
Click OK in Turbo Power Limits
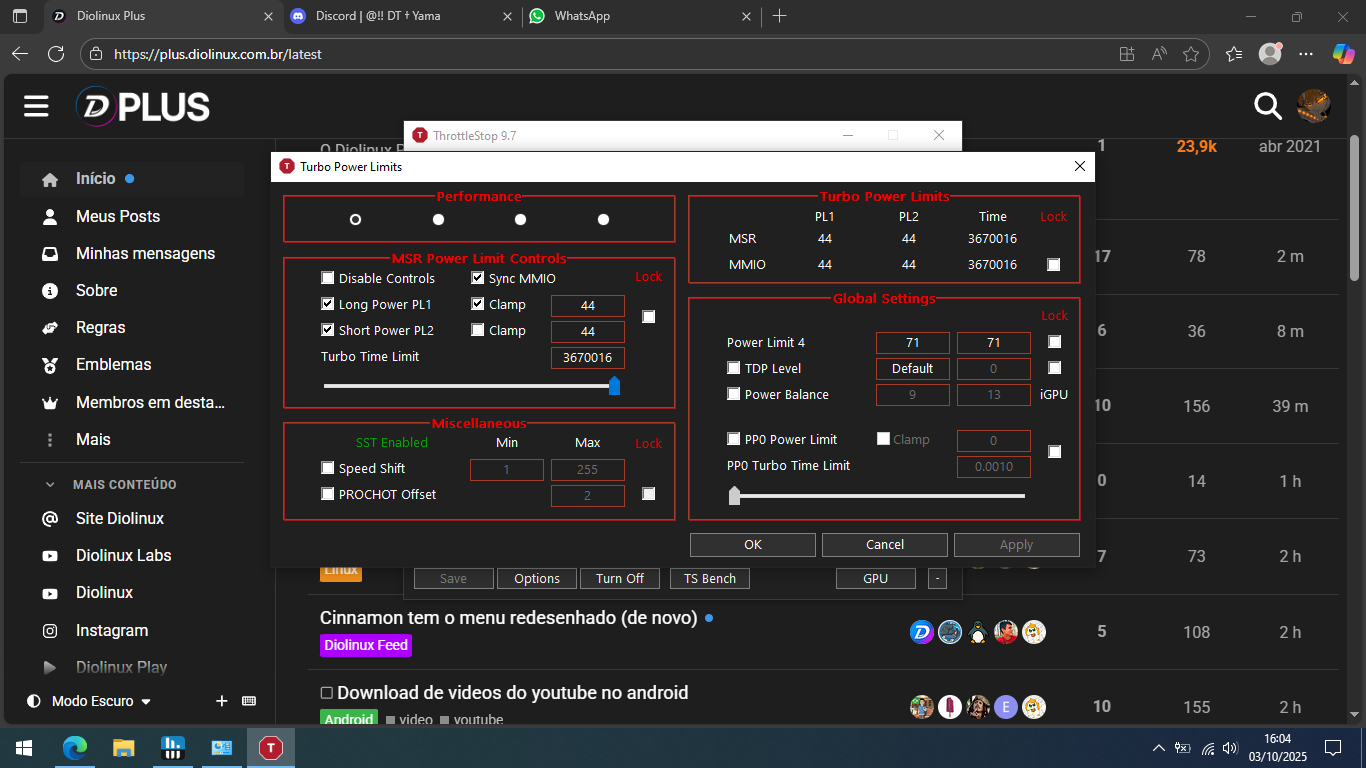pos(752,545)
